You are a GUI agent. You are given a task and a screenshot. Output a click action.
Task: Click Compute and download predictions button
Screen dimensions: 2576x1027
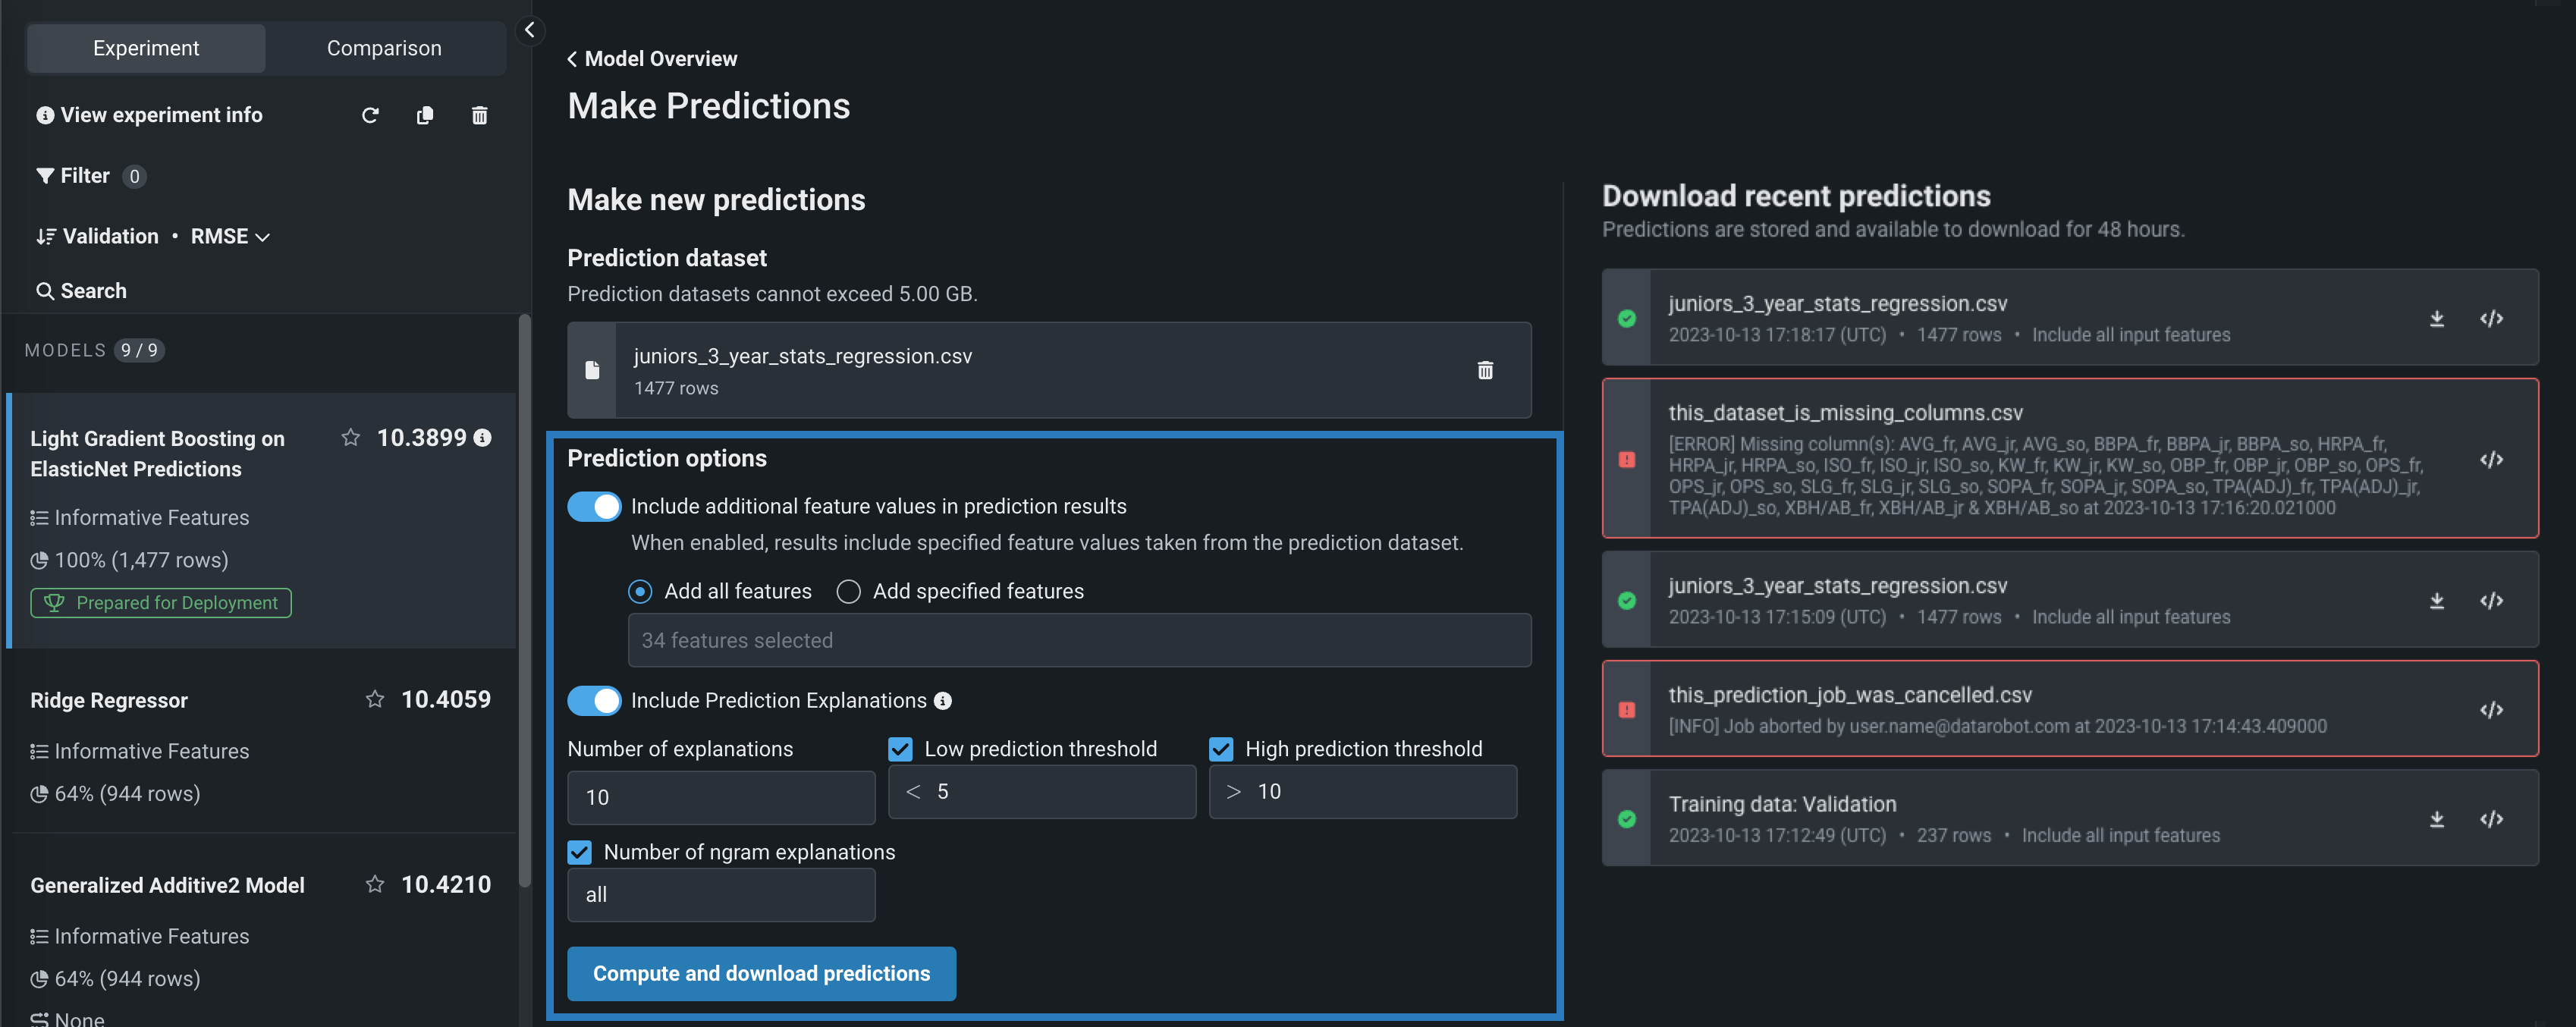(761, 973)
